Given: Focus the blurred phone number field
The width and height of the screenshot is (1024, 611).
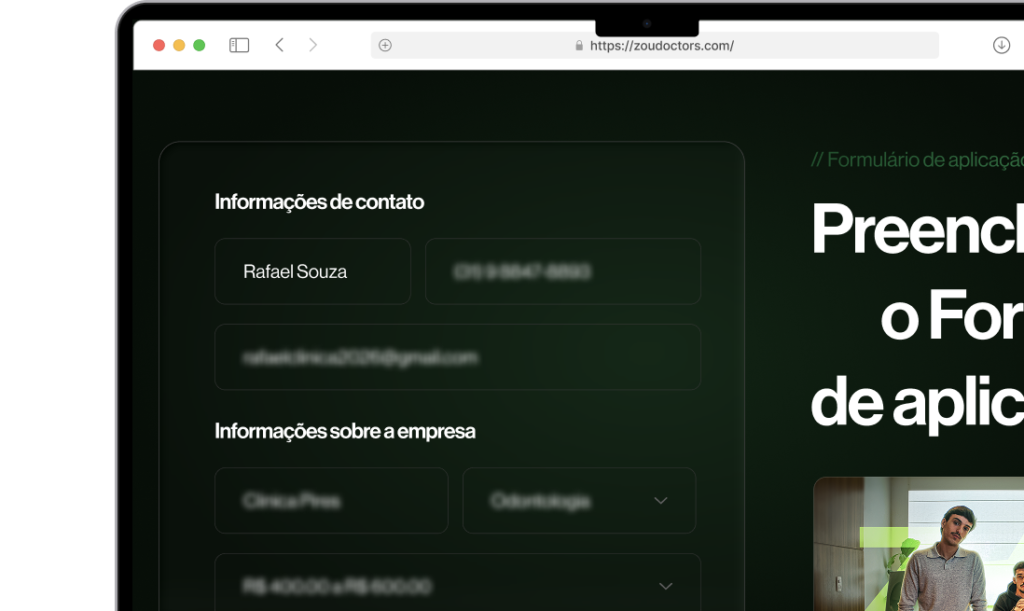Looking at the screenshot, I should [x=563, y=272].
